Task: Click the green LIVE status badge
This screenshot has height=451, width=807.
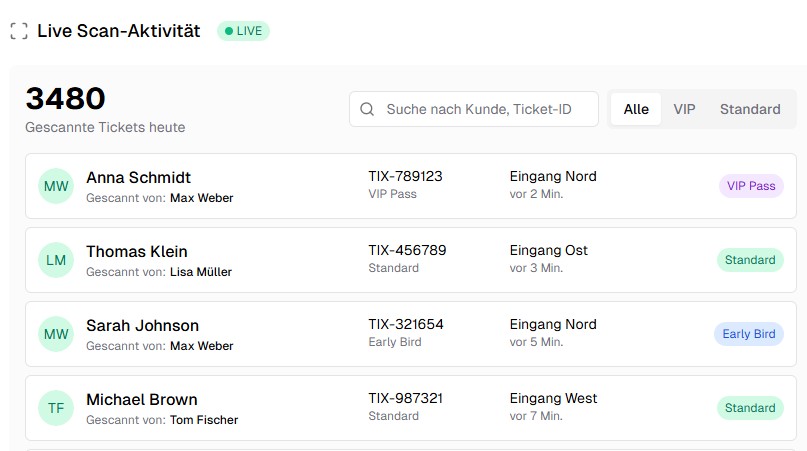Action: (243, 31)
